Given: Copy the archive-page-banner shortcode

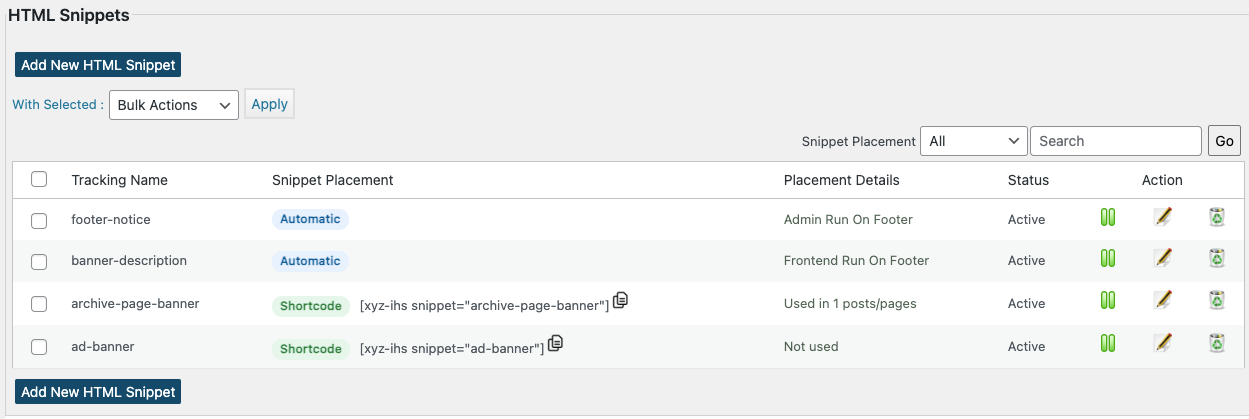Looking at the screenshot, I should point(620,299).
